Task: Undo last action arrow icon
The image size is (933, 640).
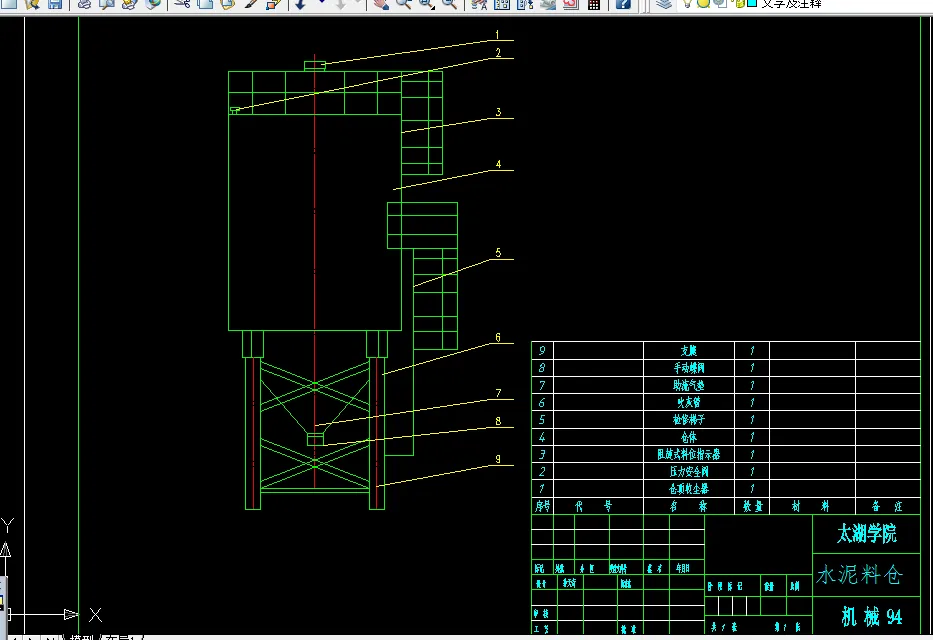Action: pyautogui.click(x=300, y=4)
